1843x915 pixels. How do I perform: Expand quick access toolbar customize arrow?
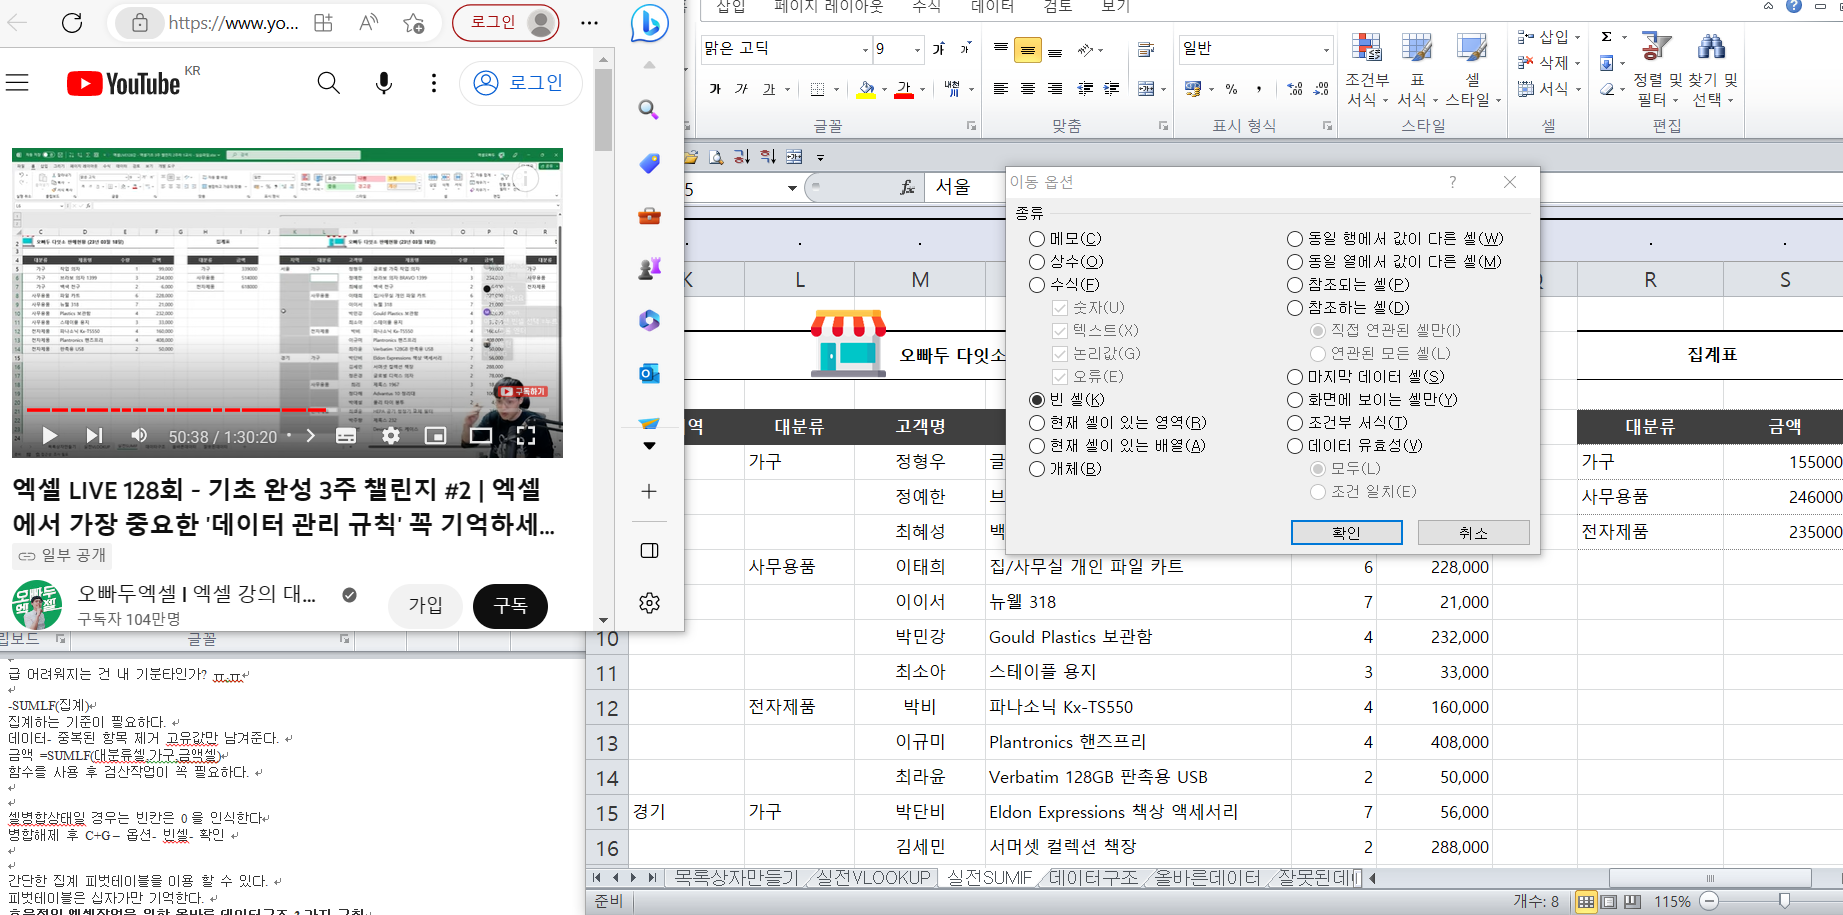coord(820,157)
